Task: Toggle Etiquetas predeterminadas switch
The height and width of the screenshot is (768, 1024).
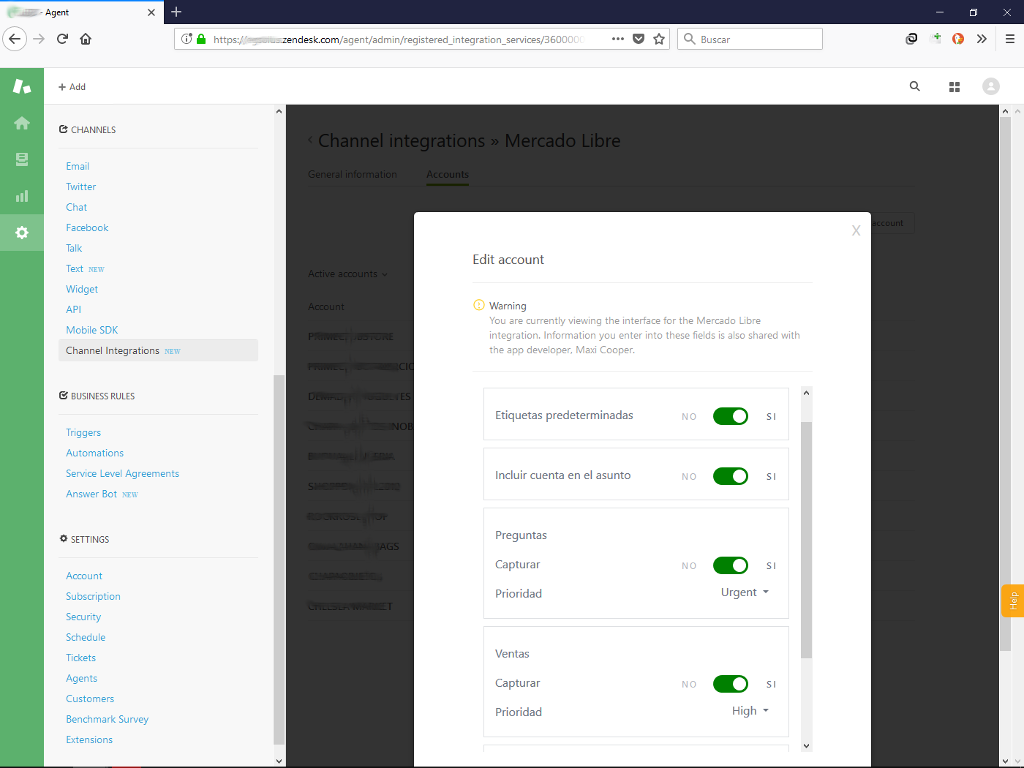Action: tap(730, 416)
